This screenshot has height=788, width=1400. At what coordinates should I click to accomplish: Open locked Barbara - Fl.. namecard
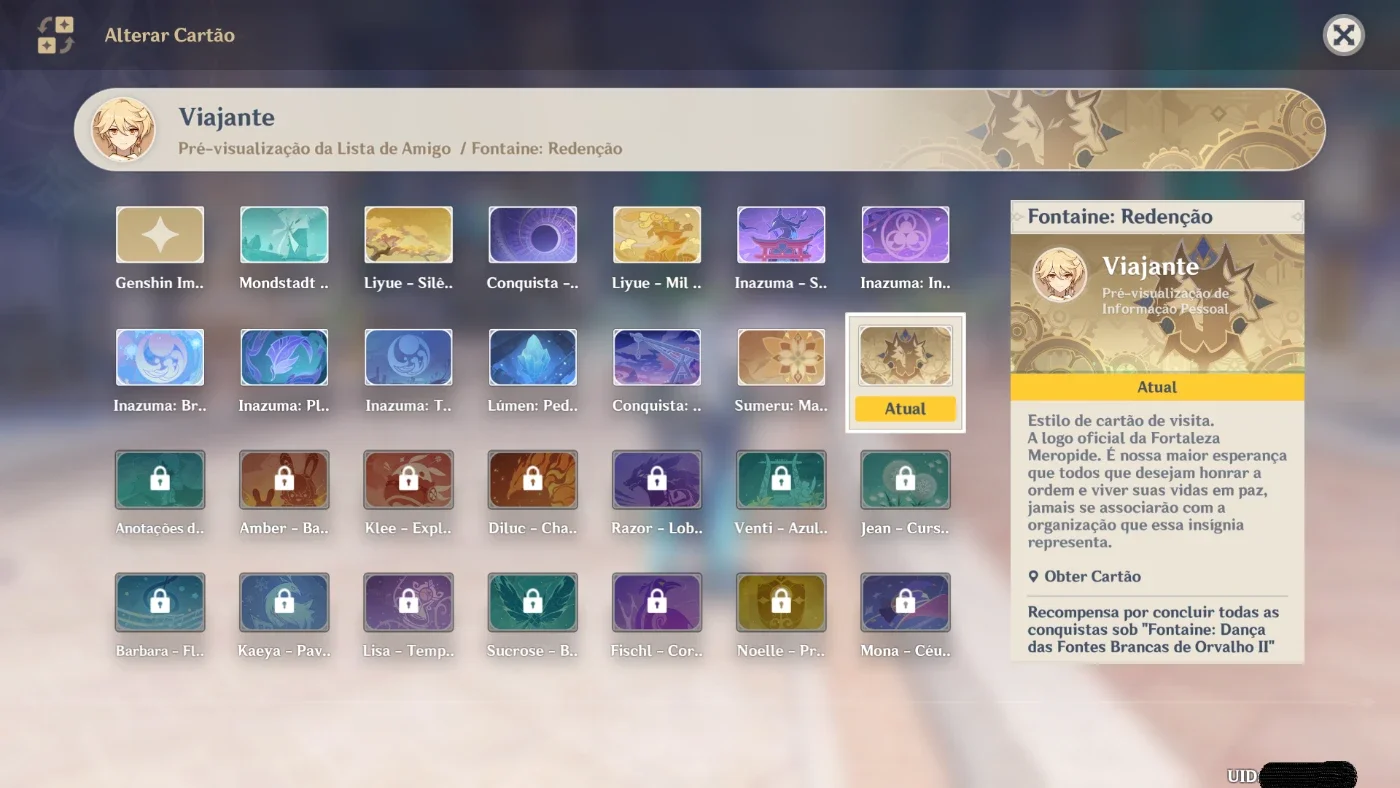click(x=160, y=603)
